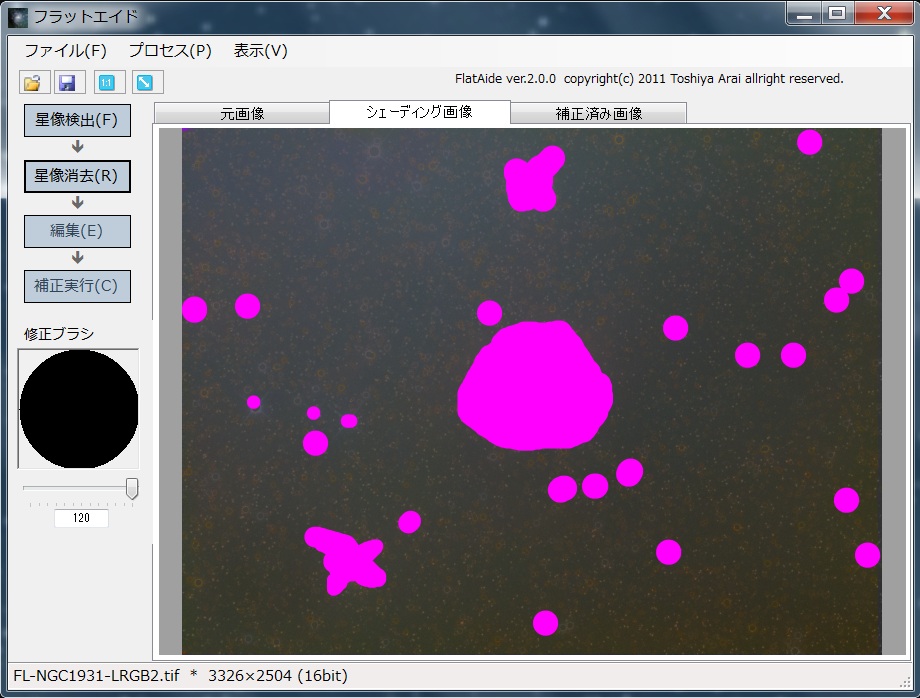Screen dimensions: 920x698
Task: Save image with floppy disk icon
Action: click(69, 83)
